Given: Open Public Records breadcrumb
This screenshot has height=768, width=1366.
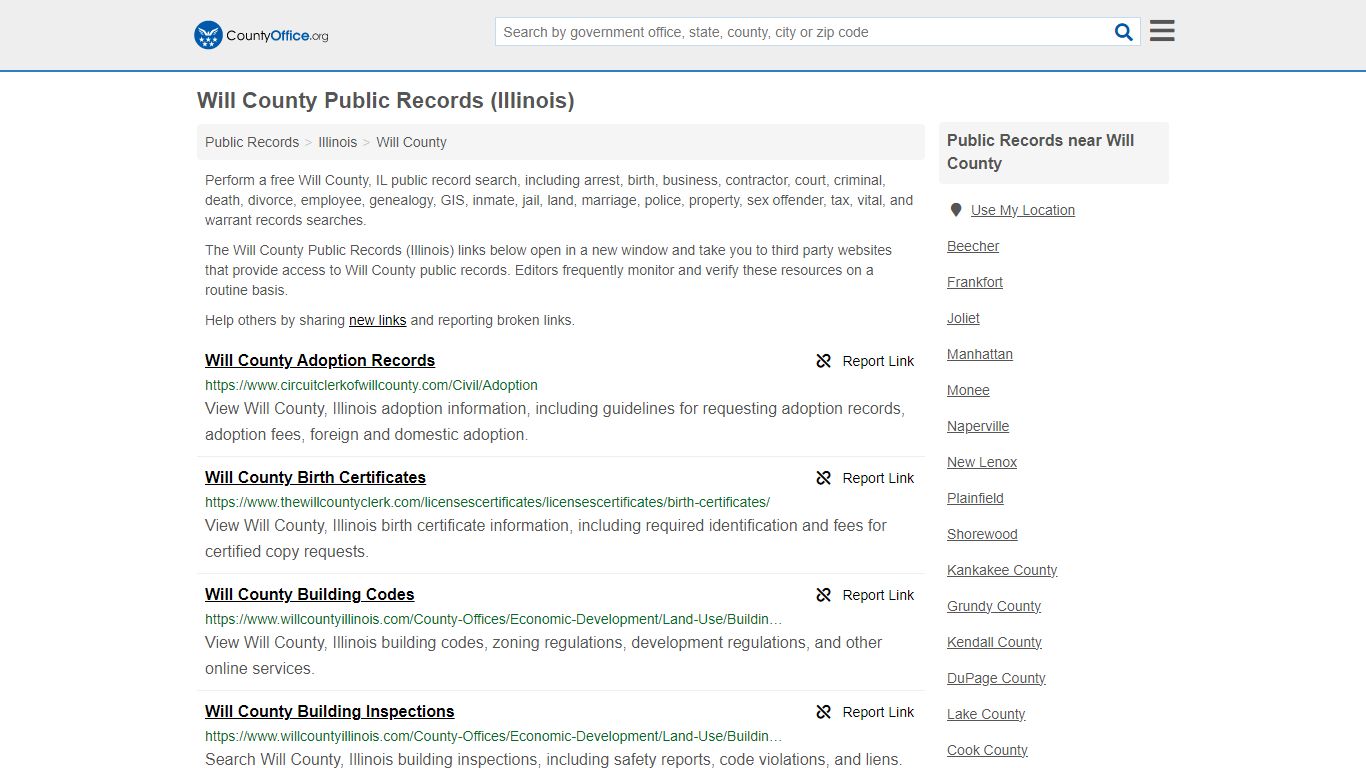Looking at the screenshot, I should [x=252, y=142].
